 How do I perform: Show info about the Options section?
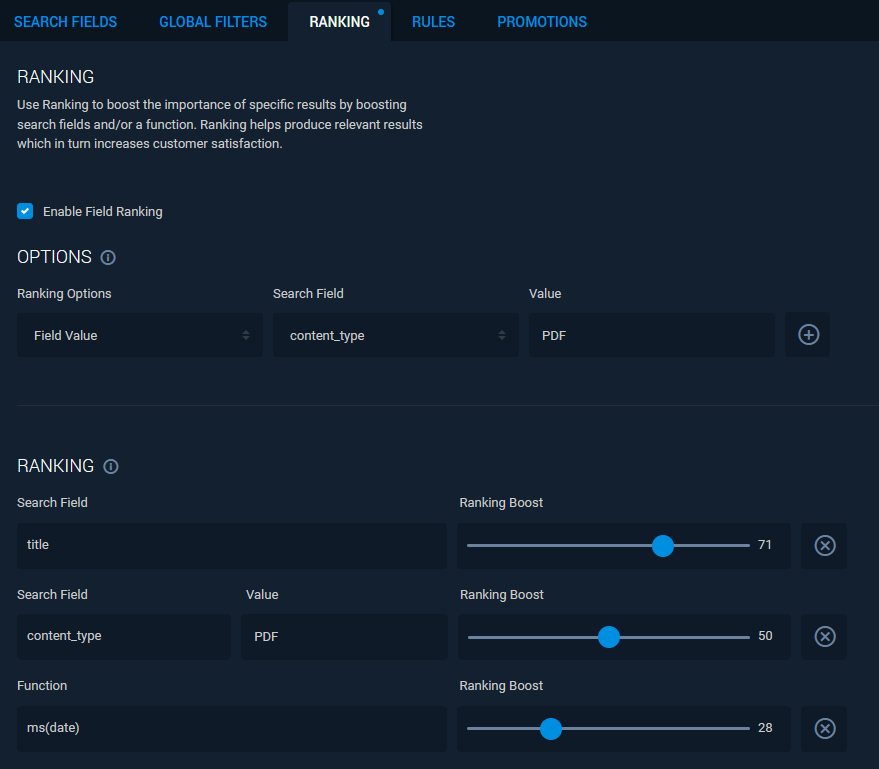[x=108, y=257]
